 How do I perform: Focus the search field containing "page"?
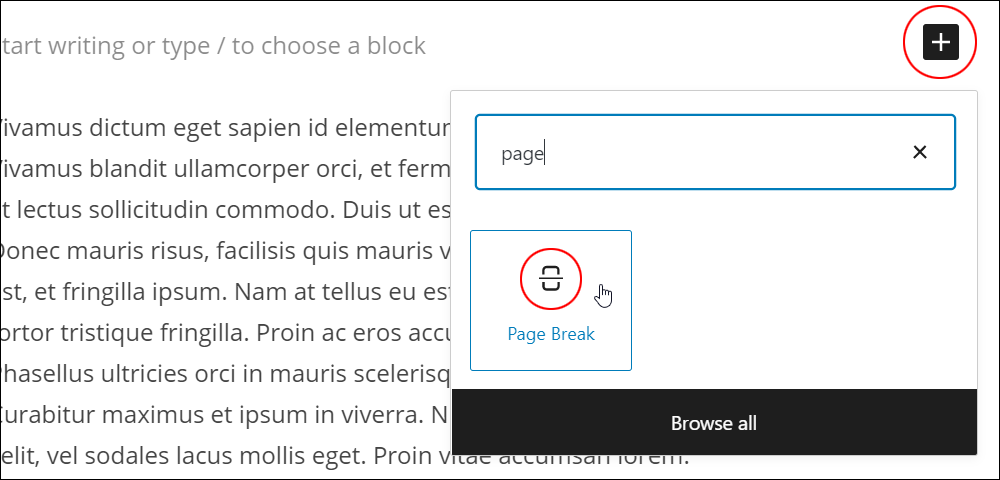715,152
